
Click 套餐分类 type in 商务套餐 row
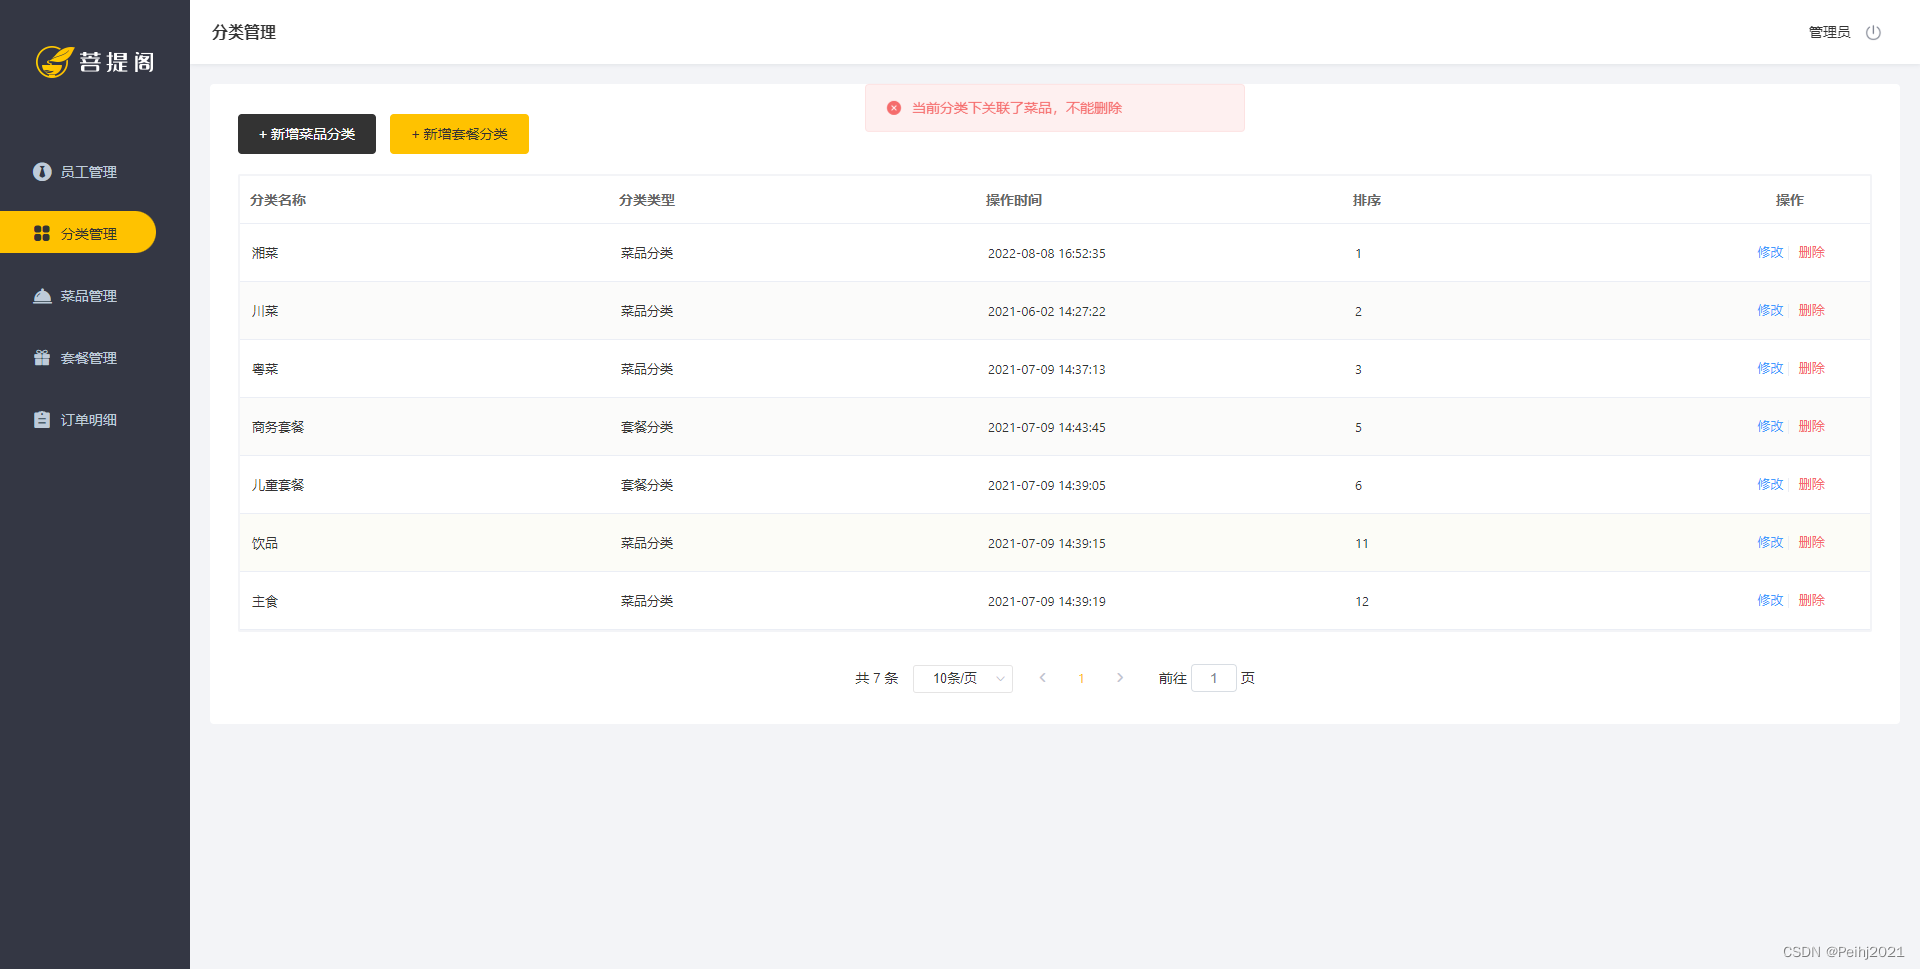pyautogui.click(x=647, y=427)
